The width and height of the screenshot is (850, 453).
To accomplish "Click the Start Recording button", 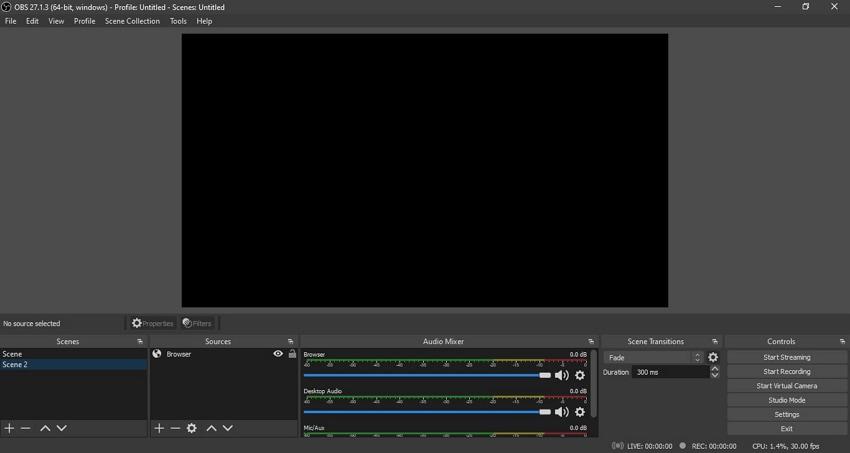I will 786,371.
